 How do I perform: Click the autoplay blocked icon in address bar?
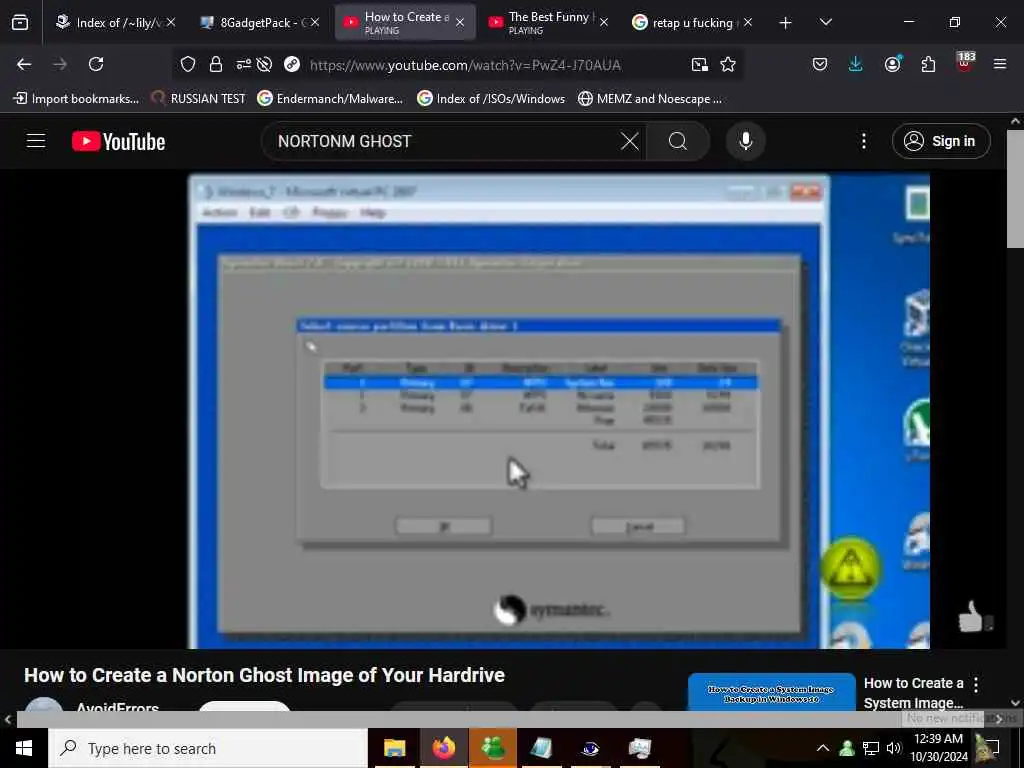pyautogui.click(x=264, y=64)
